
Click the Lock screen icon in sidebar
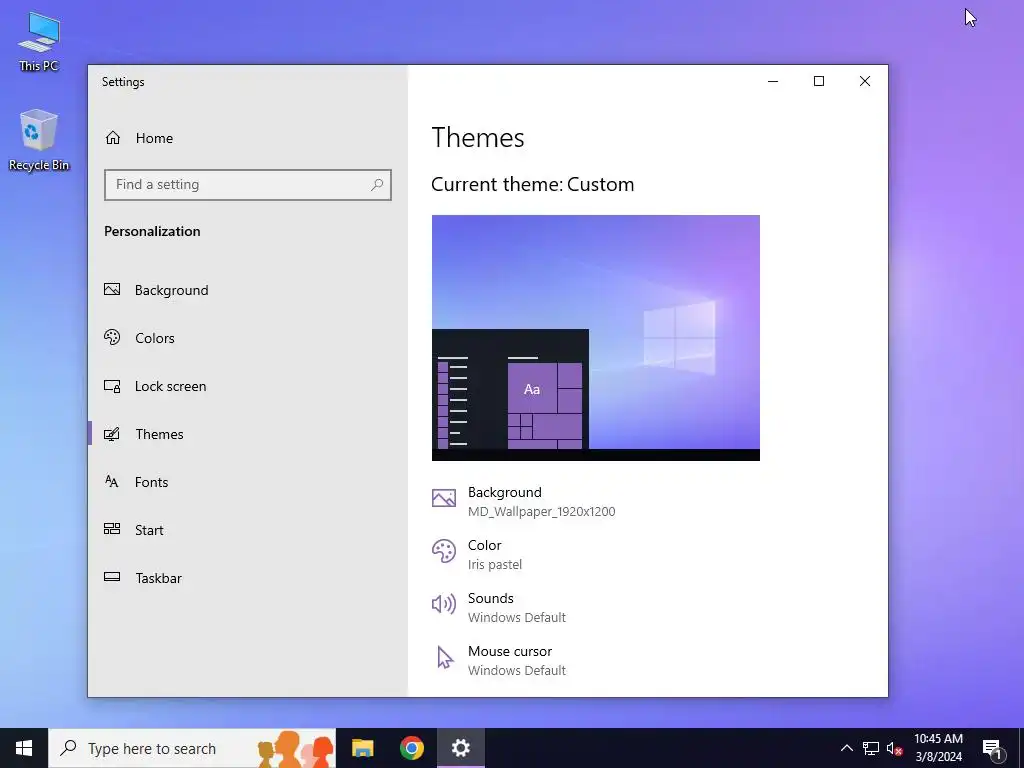112,386
